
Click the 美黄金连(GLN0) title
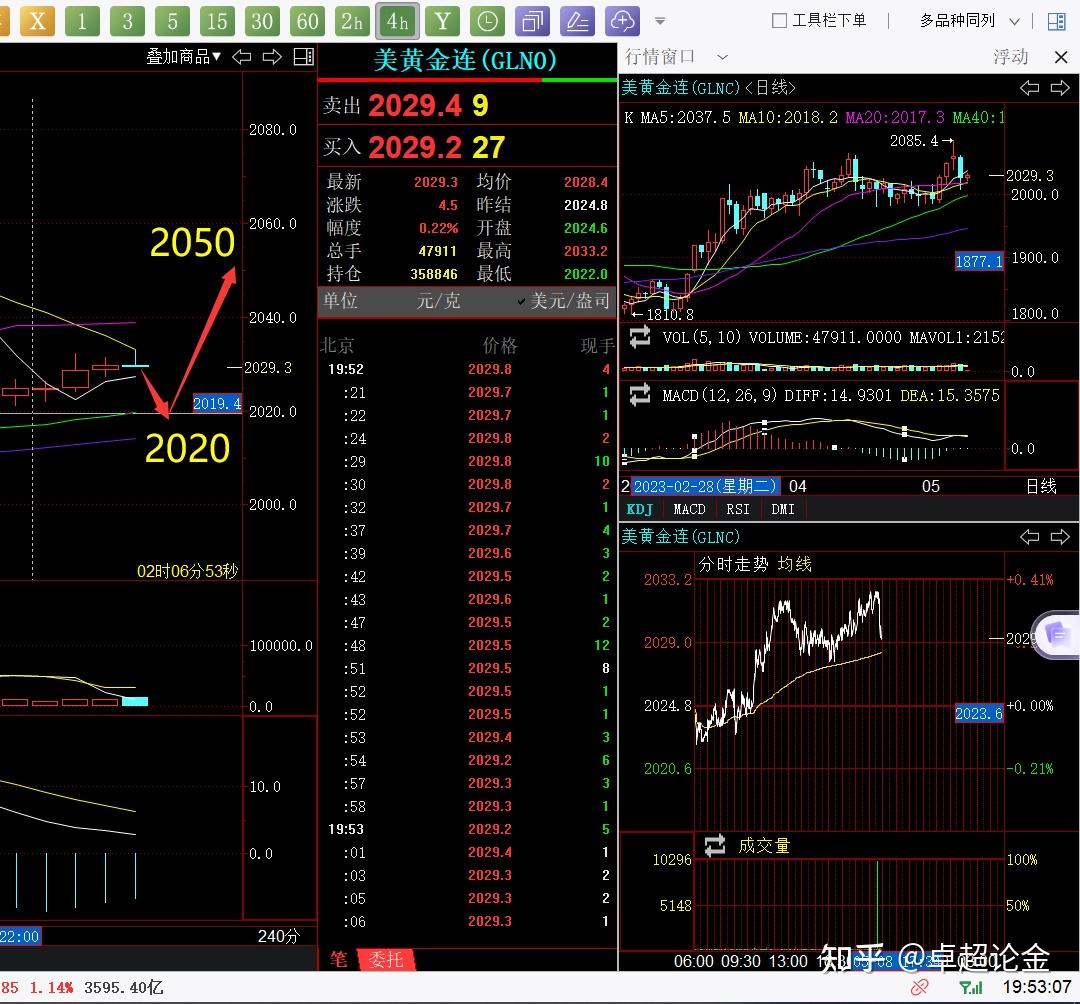(x=465, y=61)
